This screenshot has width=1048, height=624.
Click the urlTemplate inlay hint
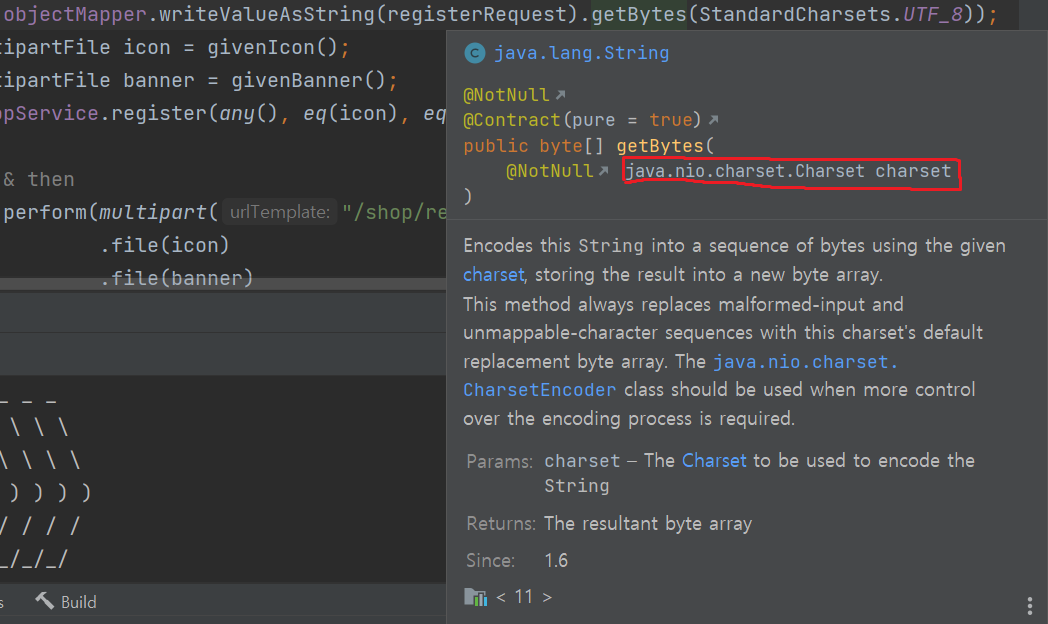tap(279, 212)
